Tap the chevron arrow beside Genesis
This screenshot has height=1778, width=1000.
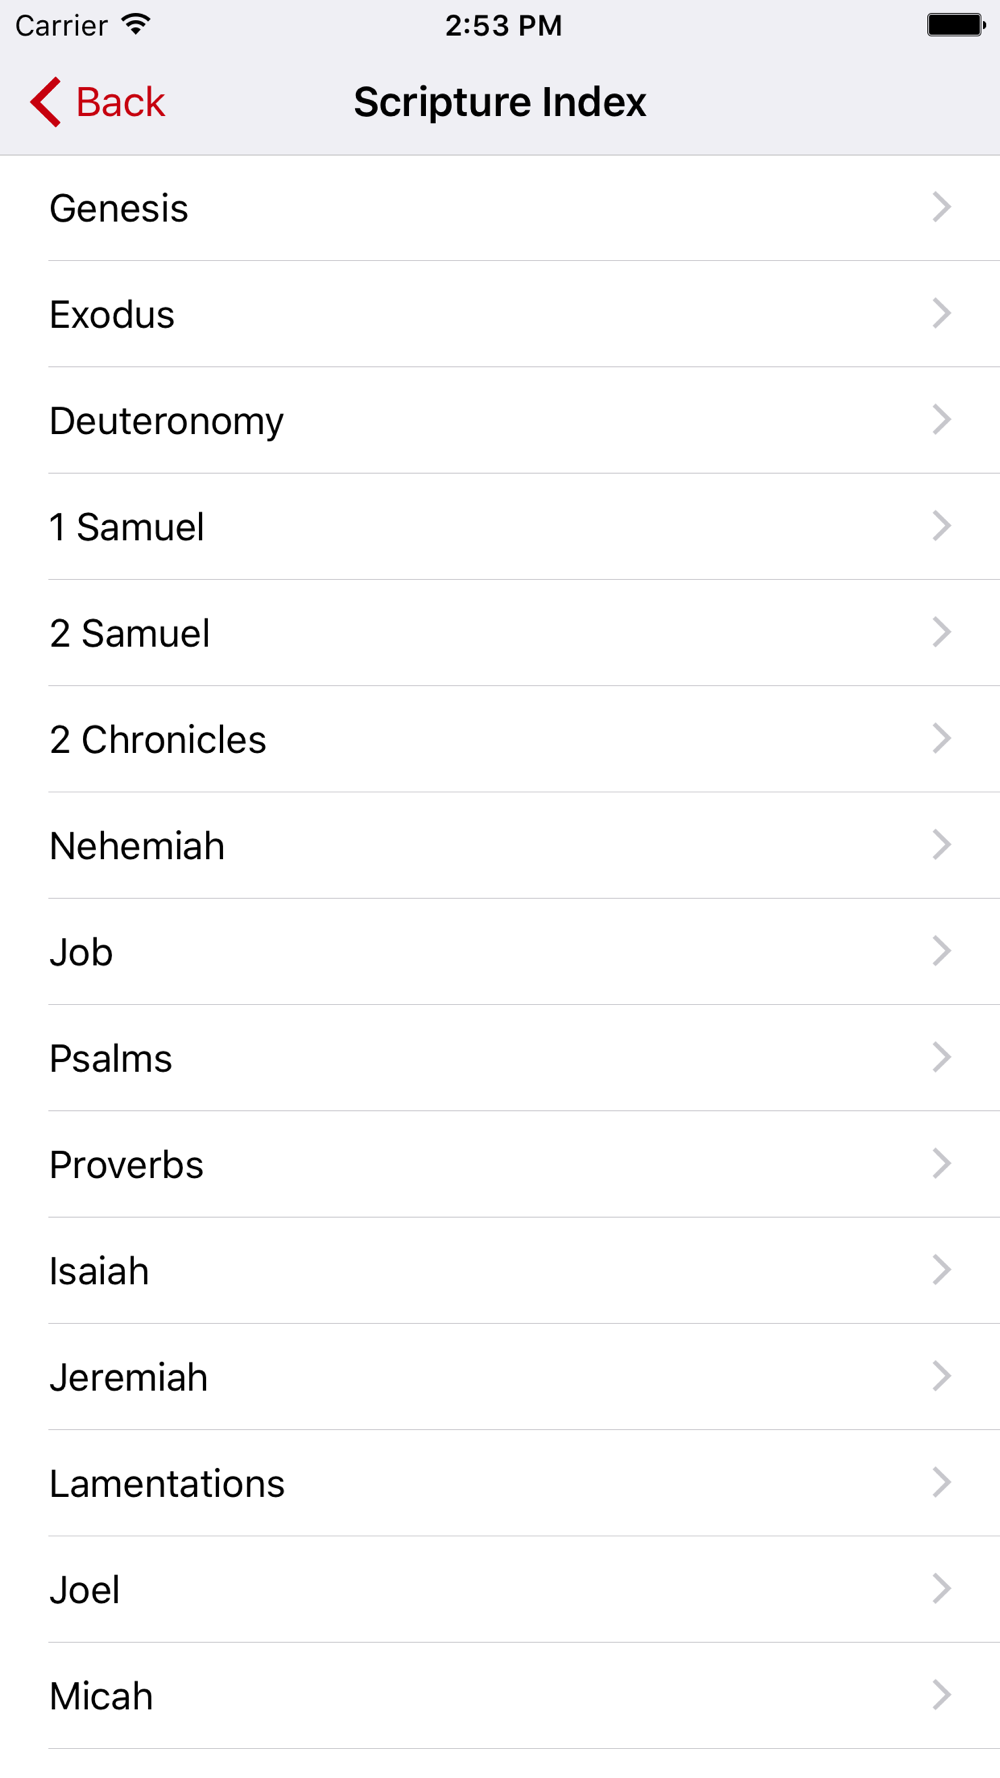coord(941,207)
